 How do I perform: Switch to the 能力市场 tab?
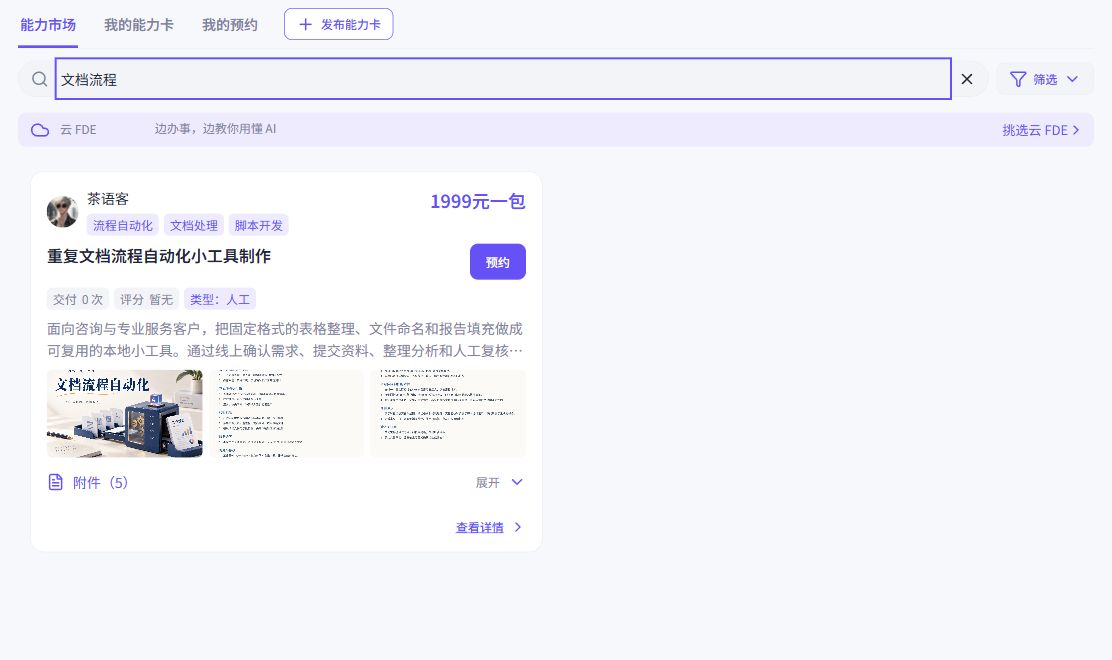(48, 25)
